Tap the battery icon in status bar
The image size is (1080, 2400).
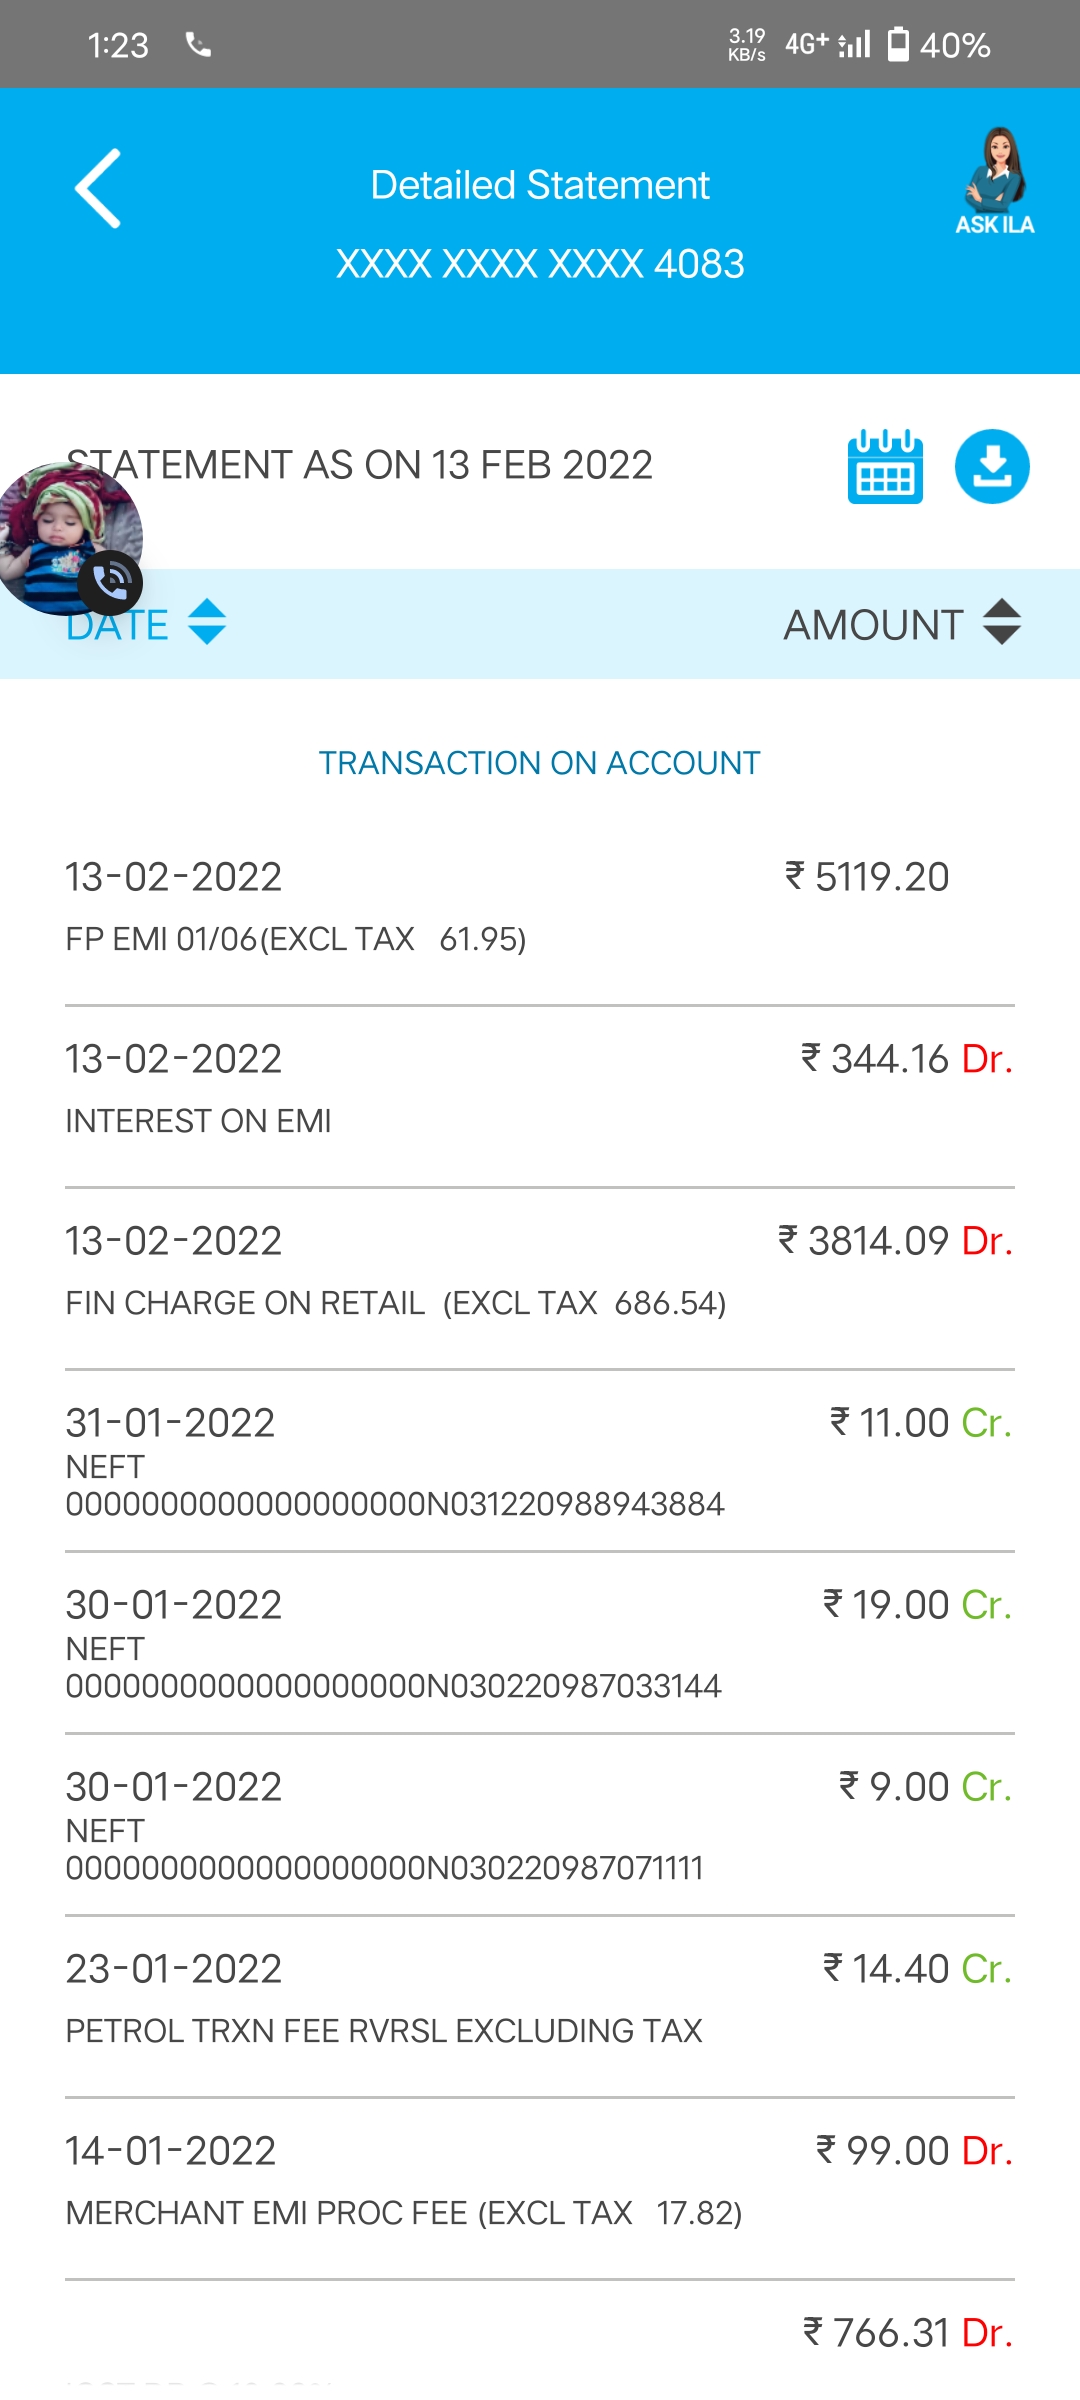(899, 45)
